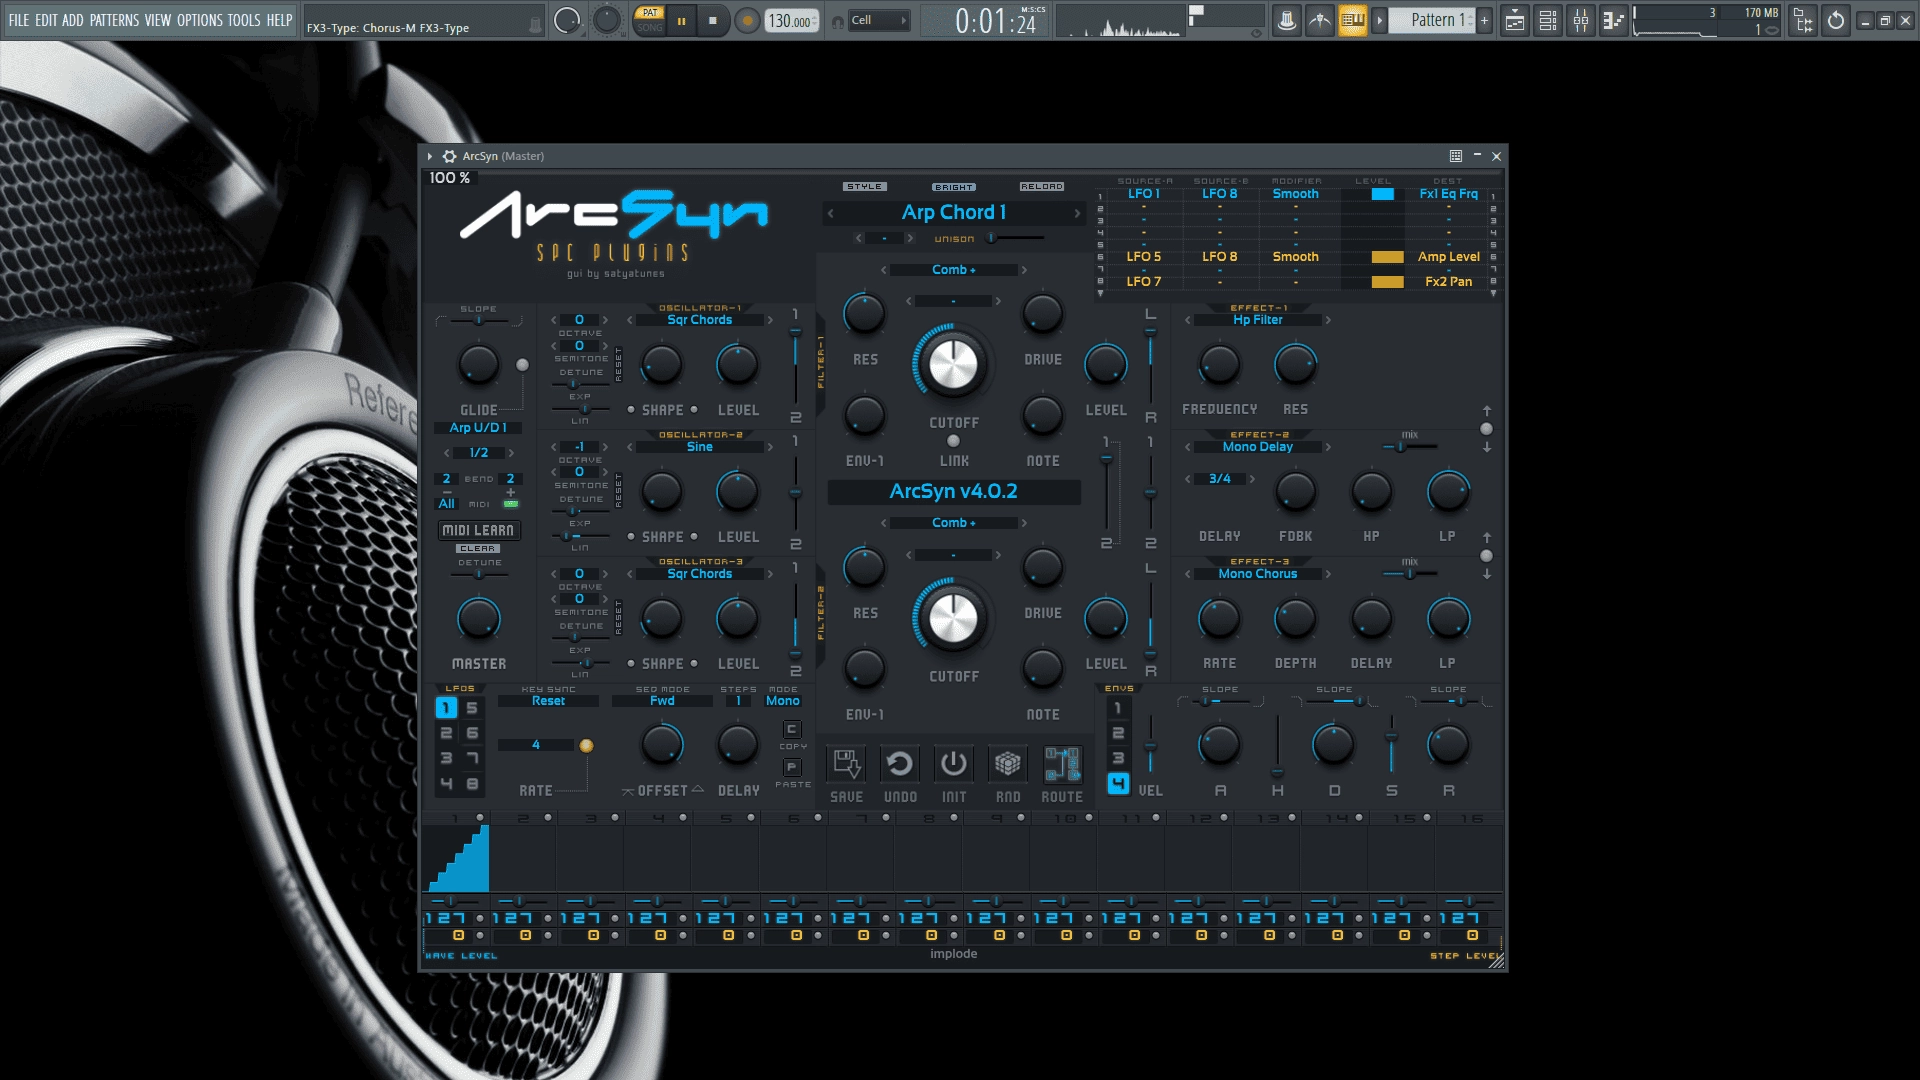This screenshot has height=1080, width=1920.
Task: Select envelope 1 in ENVS selector
Action: [x=1118, y=708]
